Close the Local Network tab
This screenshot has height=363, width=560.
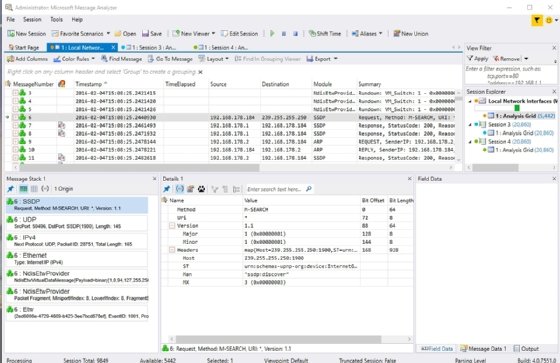(113, 47)
